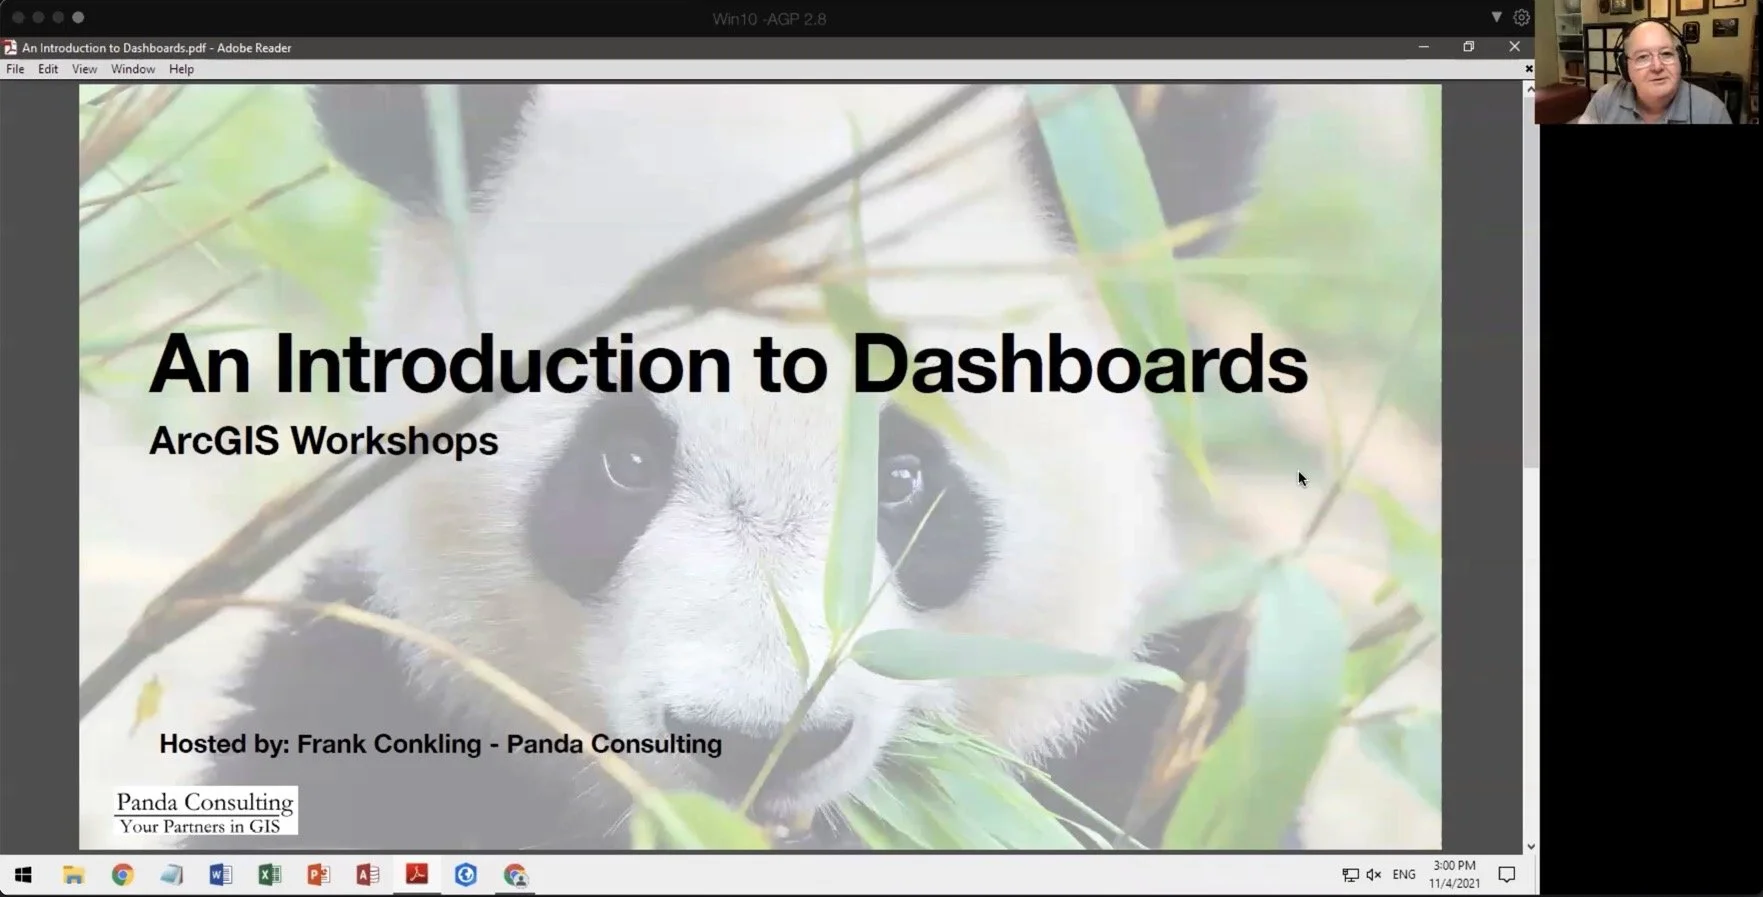The image size is (1763, 897).
Task: Unmute the speaker volume icon
Action: [1374, 875]
